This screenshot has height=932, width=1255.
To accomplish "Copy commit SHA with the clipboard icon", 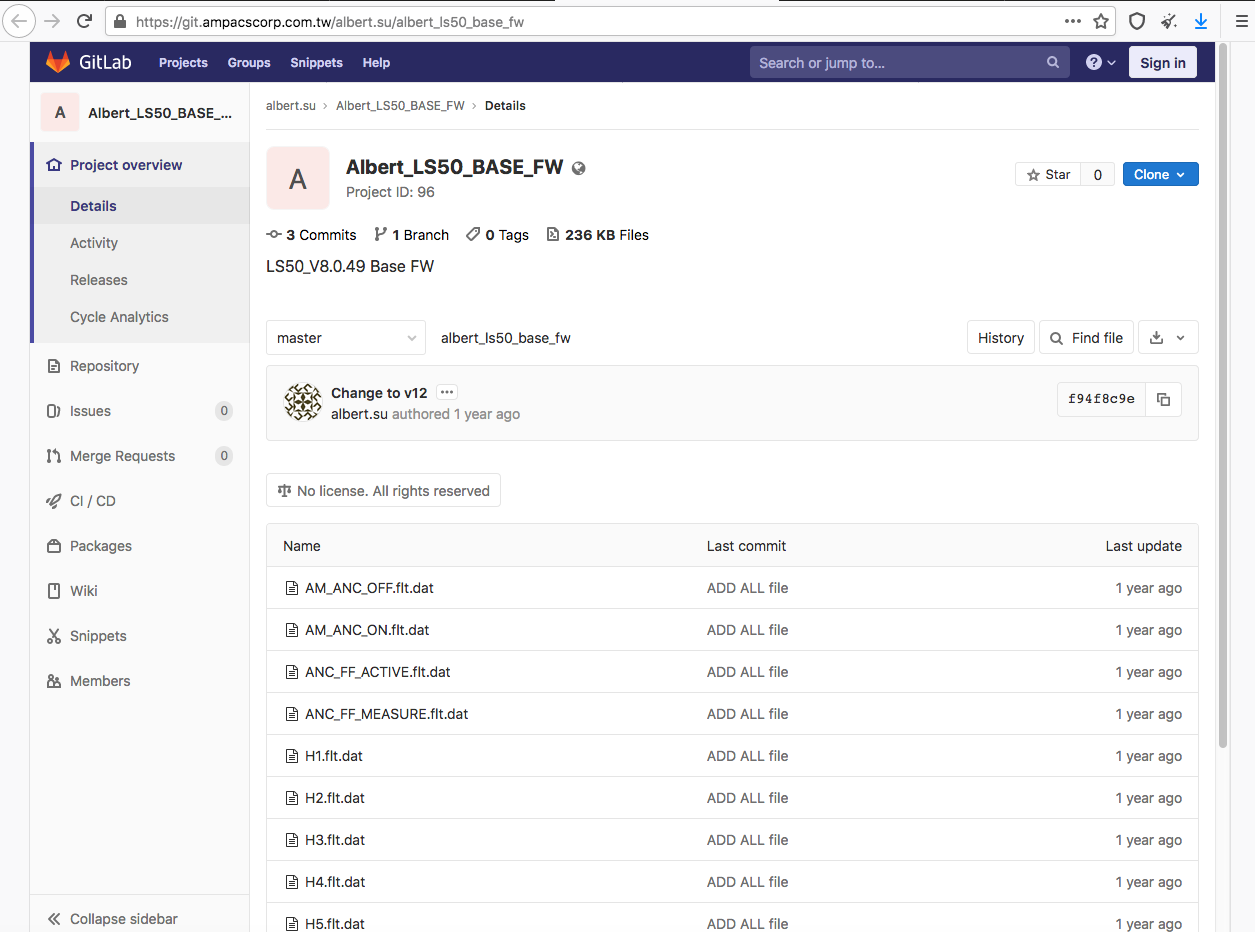I will point(1163,399).
